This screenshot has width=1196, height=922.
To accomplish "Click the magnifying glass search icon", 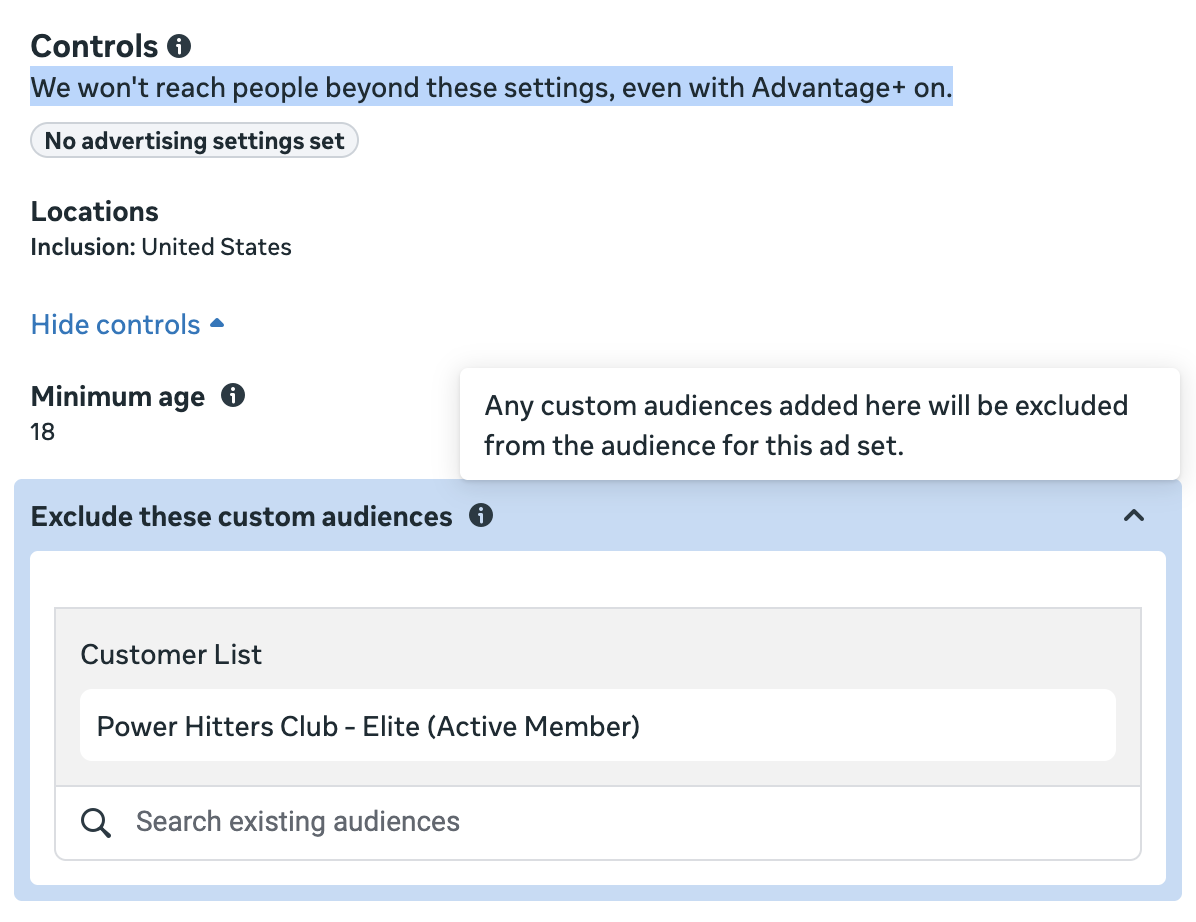I will tap(96, 823).
